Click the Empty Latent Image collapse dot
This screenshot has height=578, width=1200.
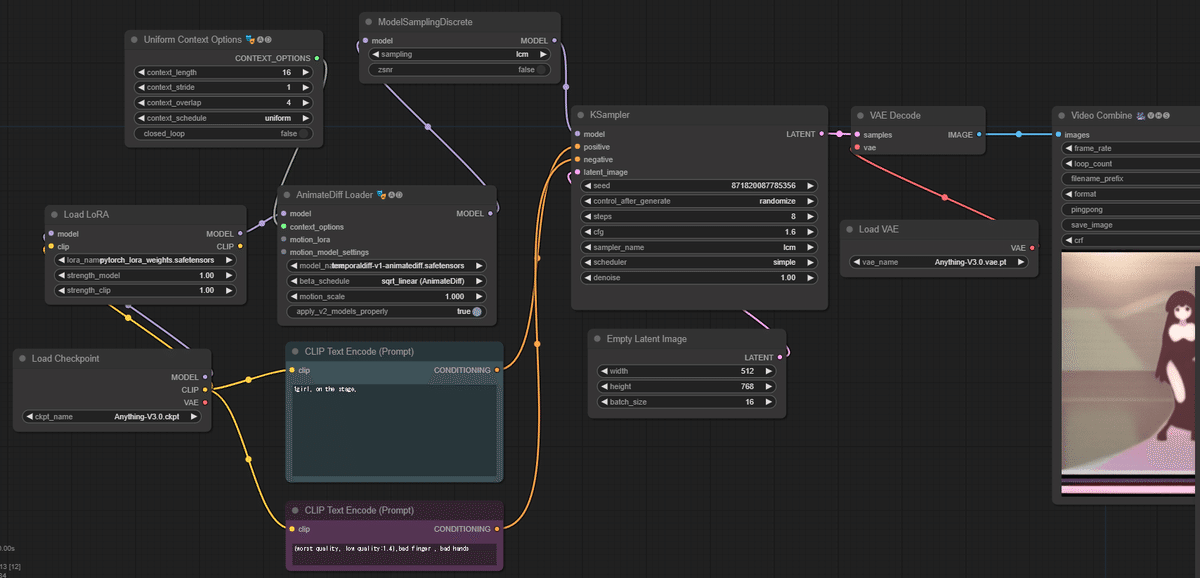click(596, 339)
